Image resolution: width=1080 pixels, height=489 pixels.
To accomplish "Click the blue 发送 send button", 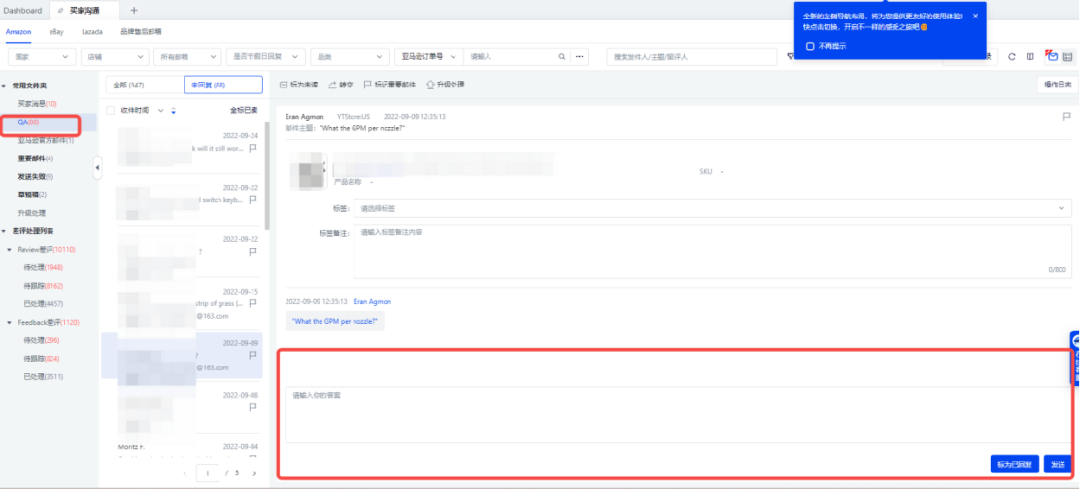I will pos(1057,464).
